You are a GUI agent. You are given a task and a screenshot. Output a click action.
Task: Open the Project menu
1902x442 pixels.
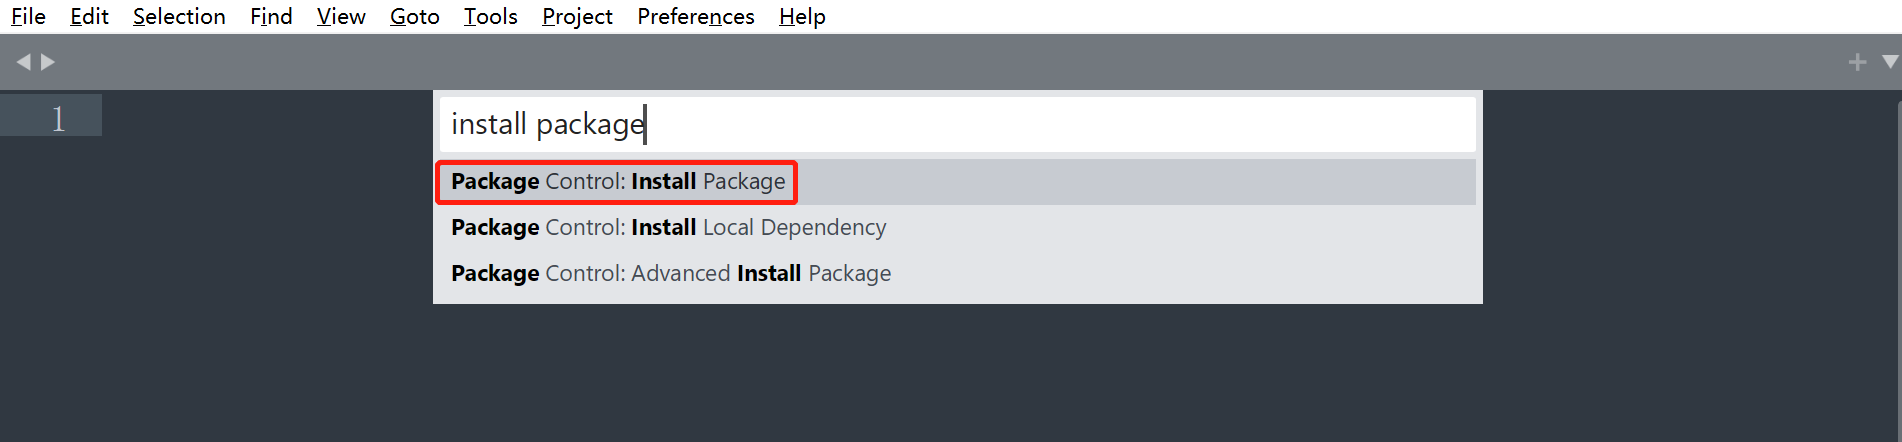coord(577,17)
